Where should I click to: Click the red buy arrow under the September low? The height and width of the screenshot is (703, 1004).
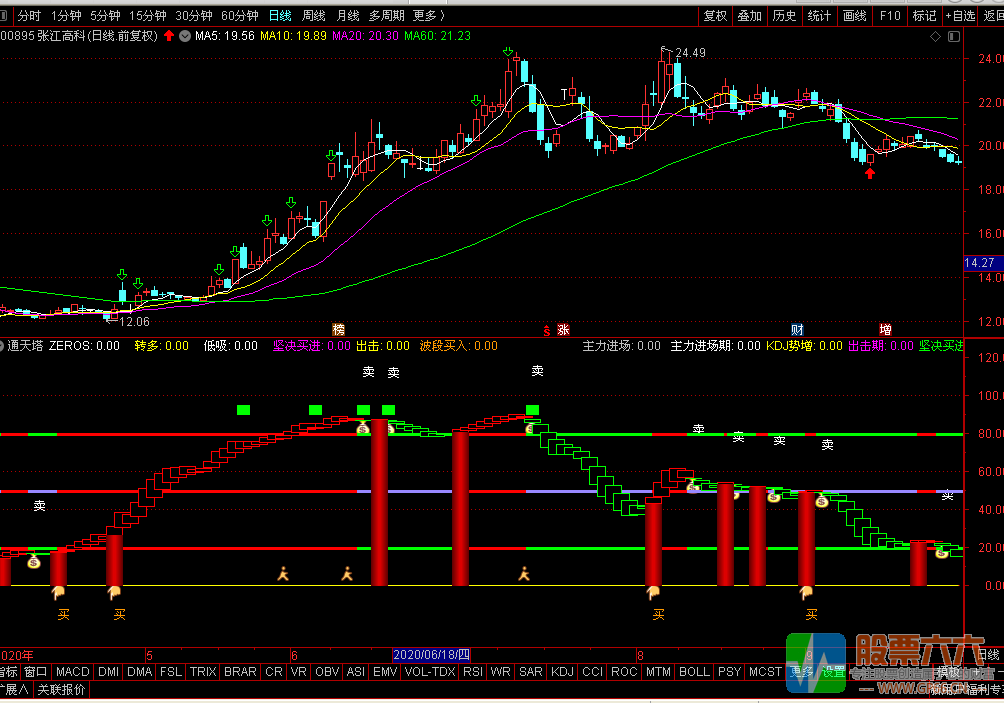(870, 173)
